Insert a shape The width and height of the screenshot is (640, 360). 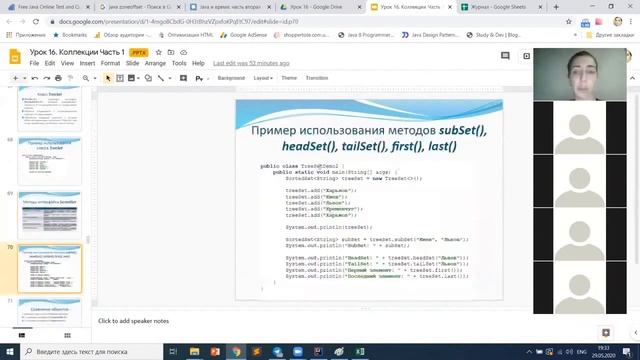coord(148,78)
